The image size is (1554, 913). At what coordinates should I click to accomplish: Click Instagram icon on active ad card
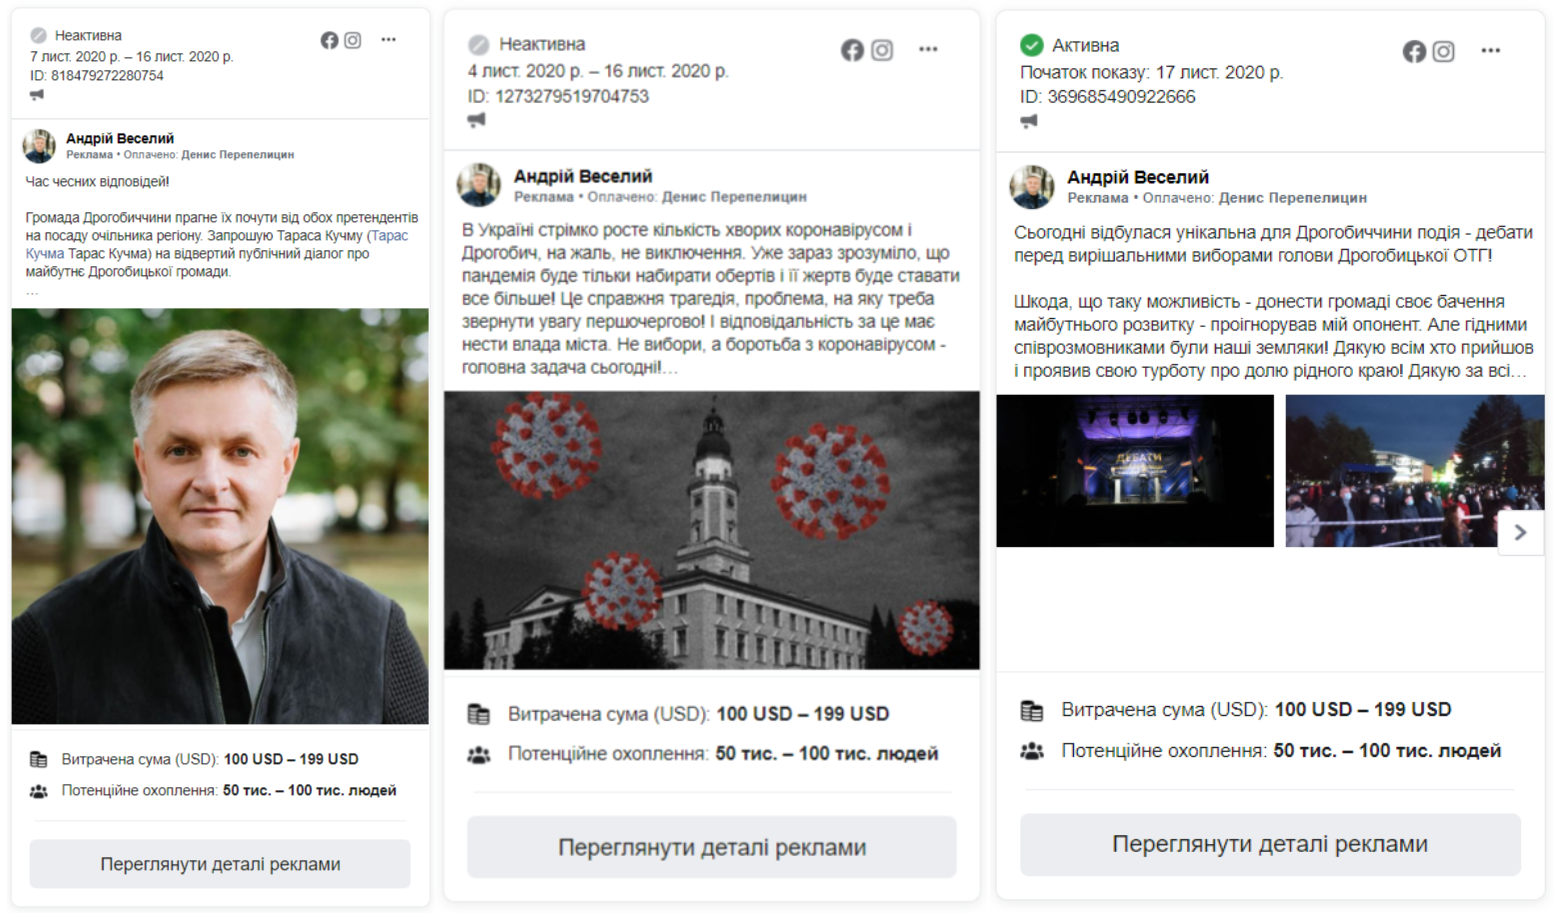tap(1443, 51)
